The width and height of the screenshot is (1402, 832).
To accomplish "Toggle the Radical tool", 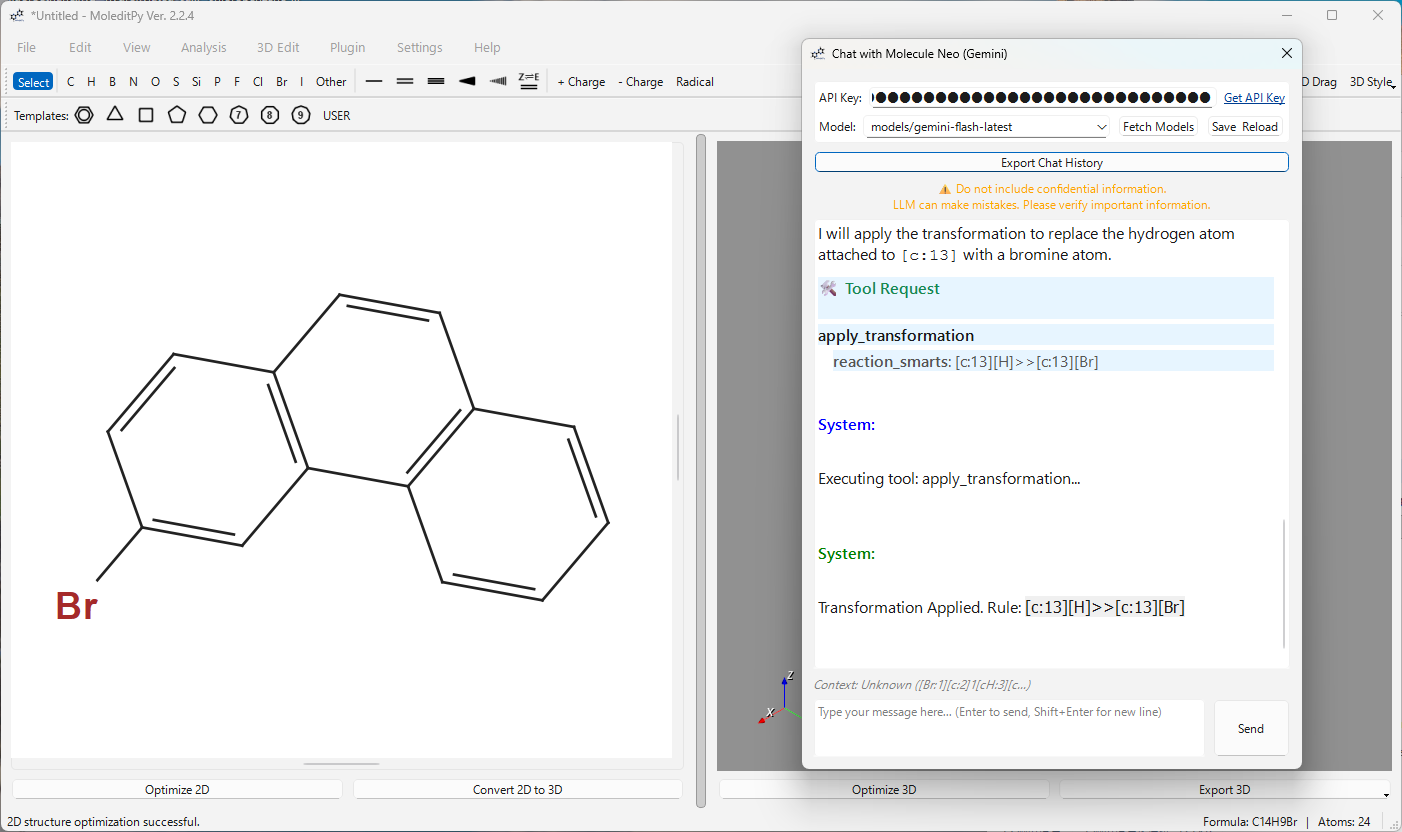I will (x=695, y=82).
